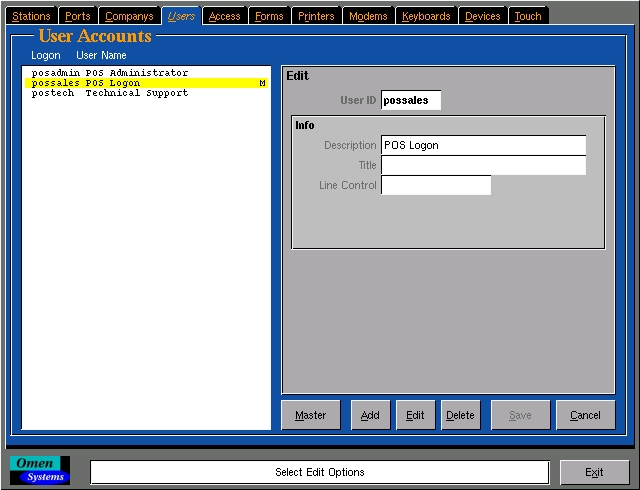640x490 pixels.
Task: Go to the Companys tab
Action: [x=129, y=16]
